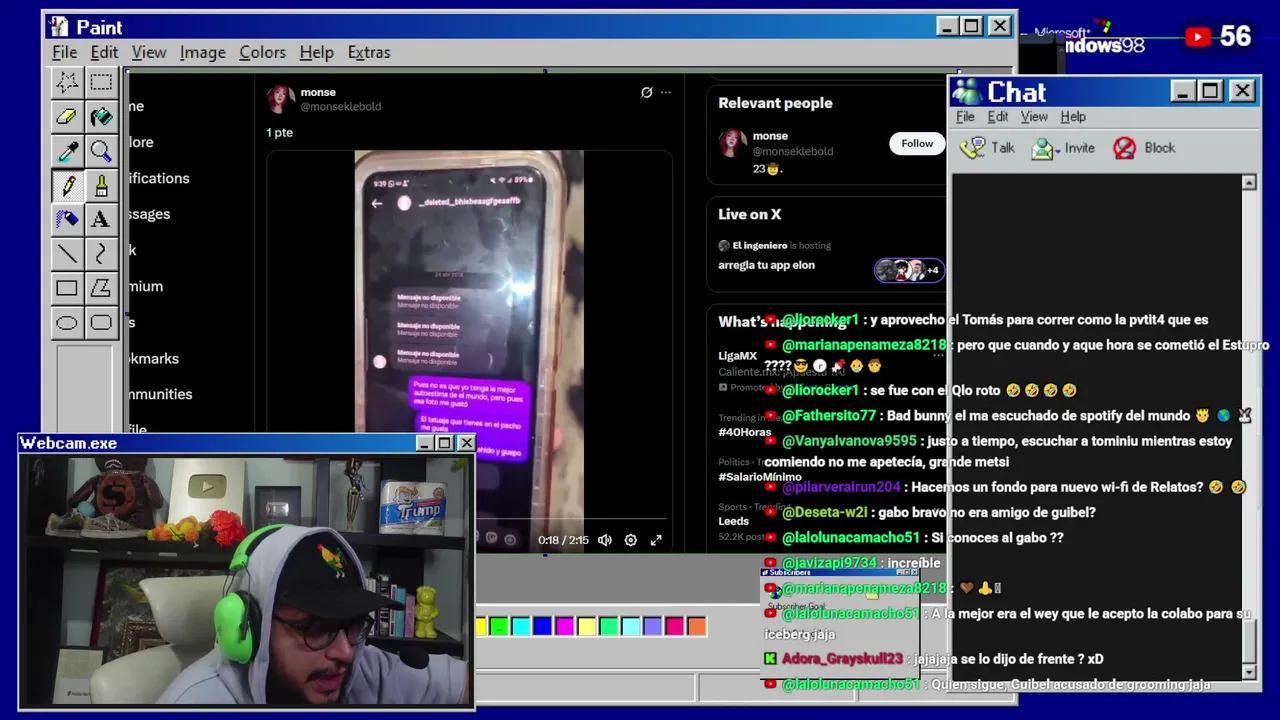
Task: Choose the Eraser tool in Paint toolbox
Action: pyautogui.click(x=67, y=117)
